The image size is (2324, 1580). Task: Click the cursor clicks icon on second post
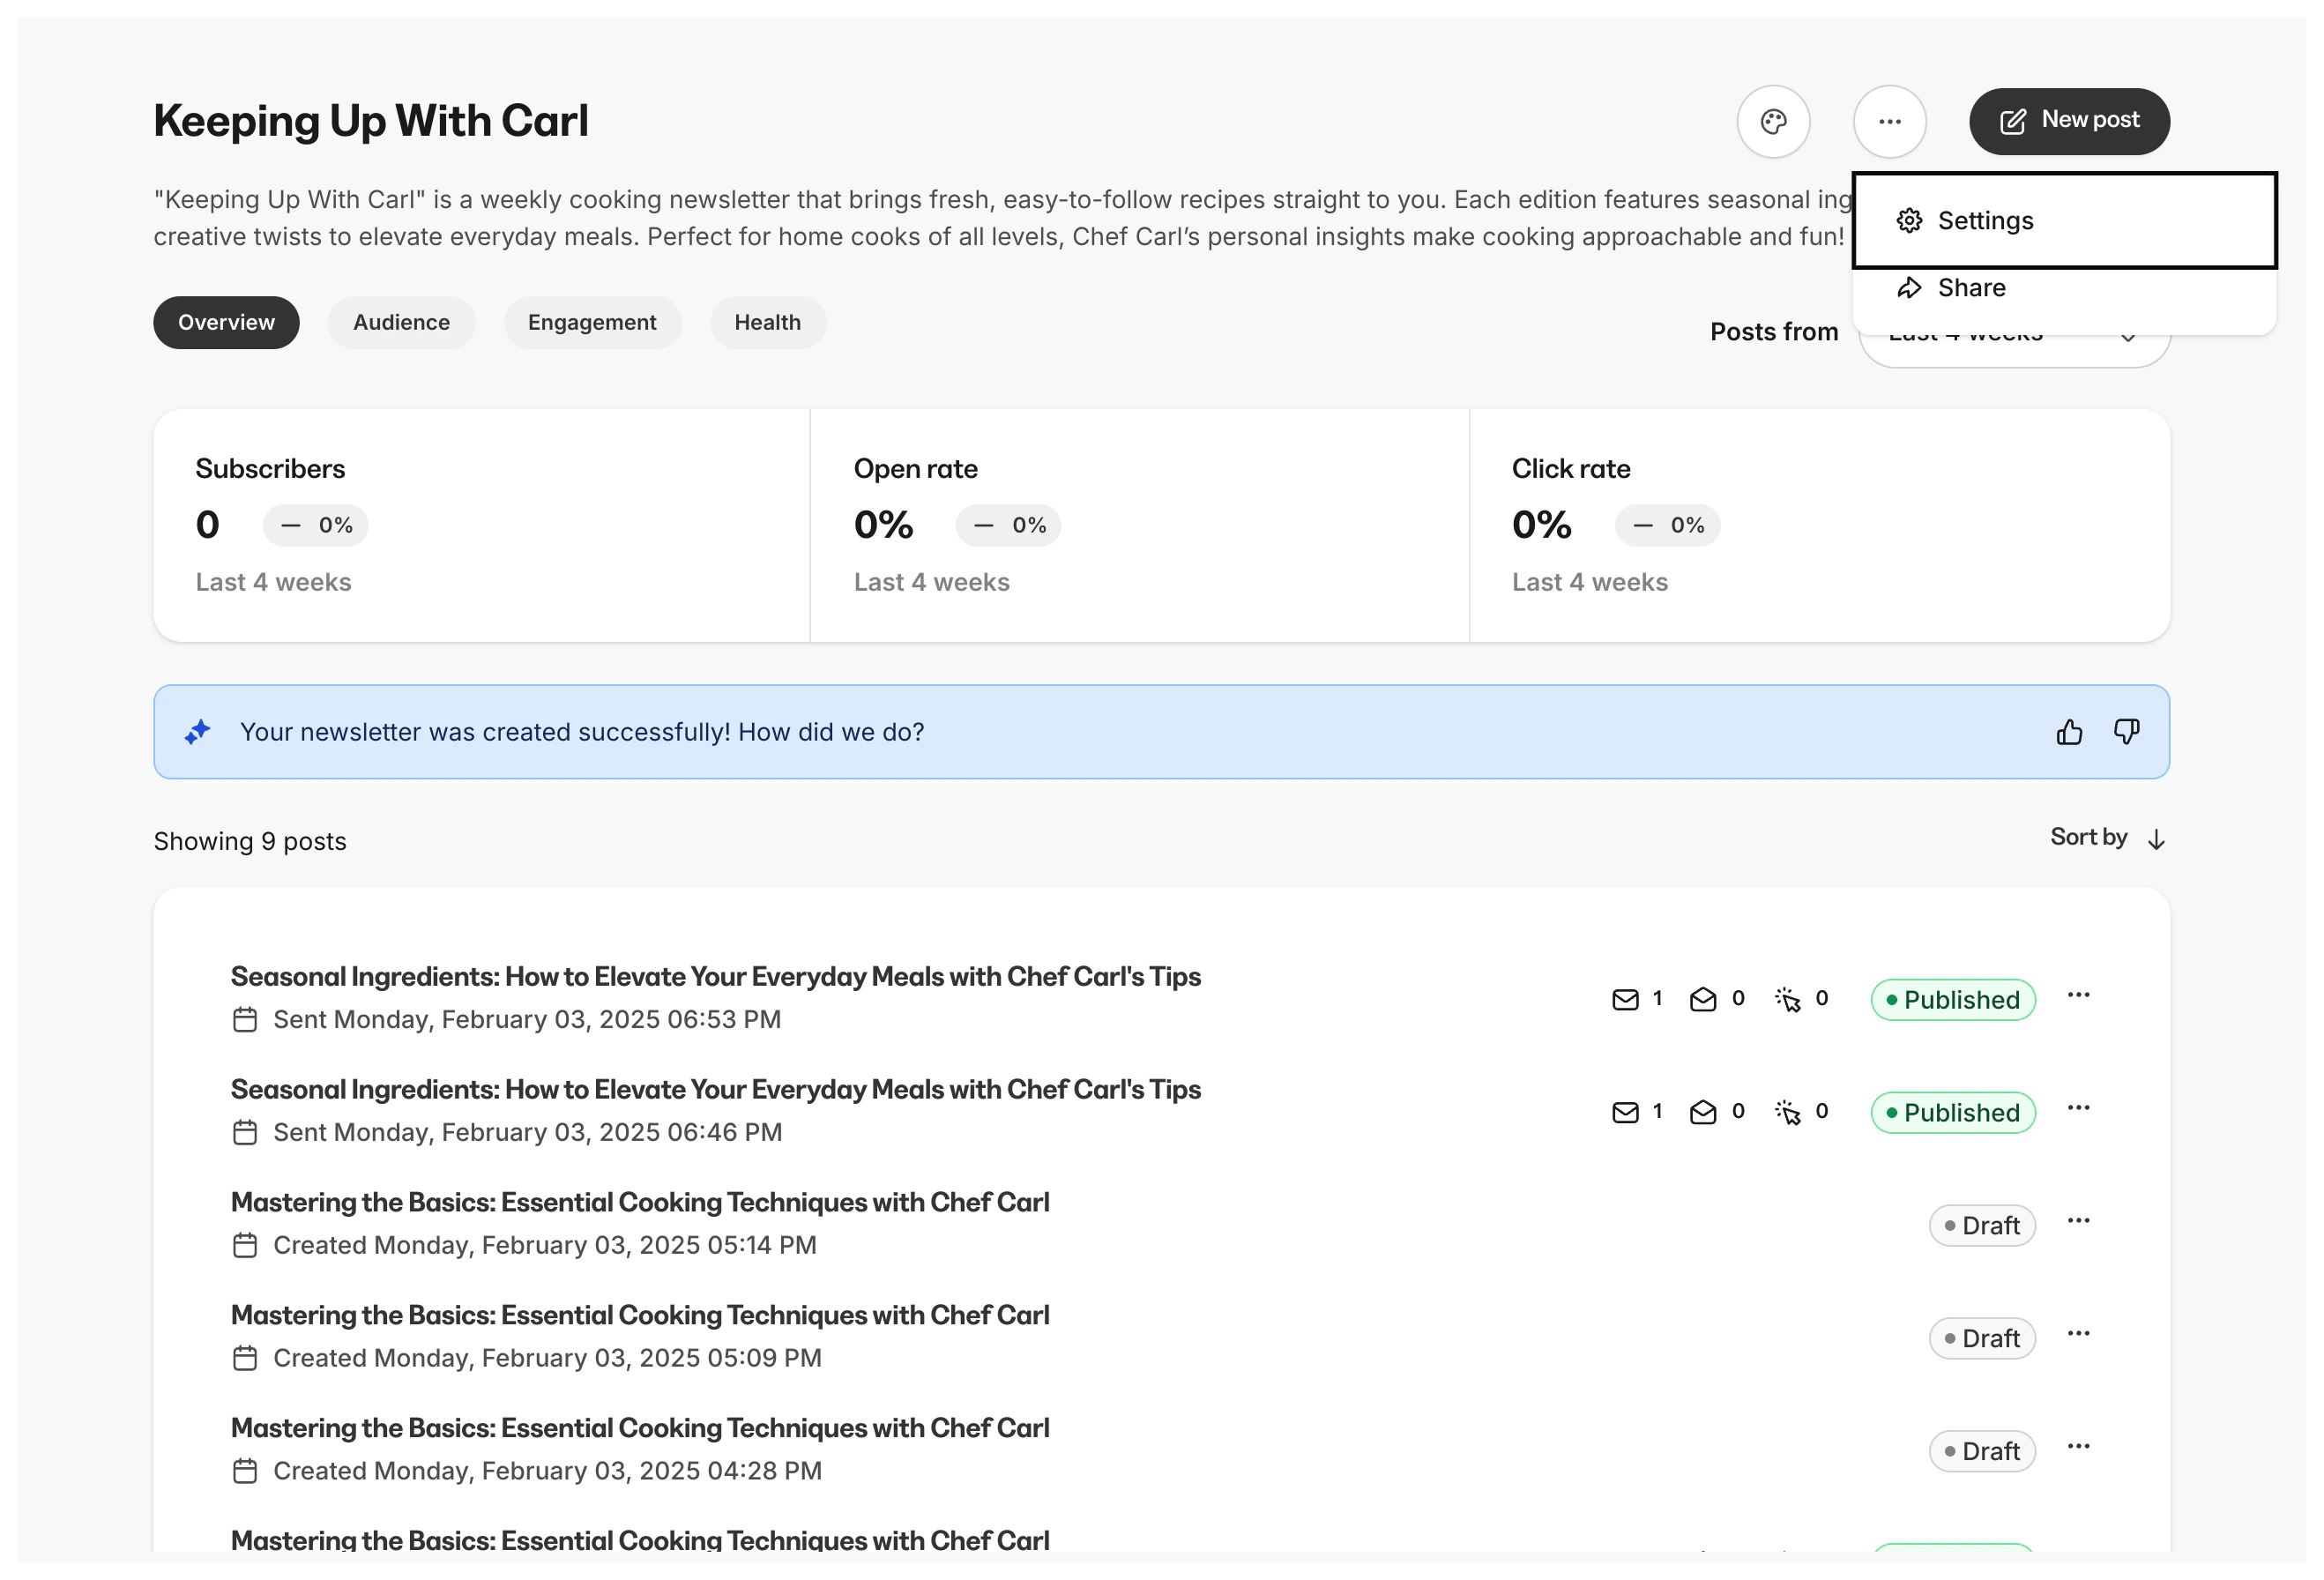pos(1788,1112)
